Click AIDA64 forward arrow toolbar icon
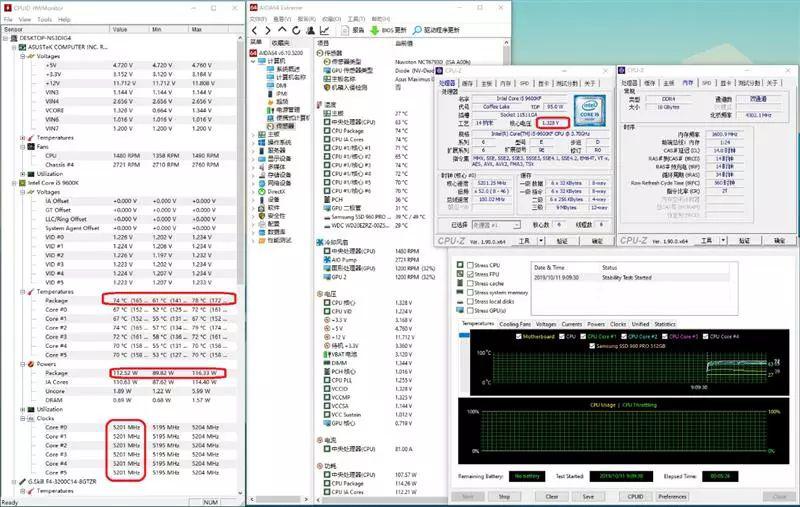 click(x=268, y=31)
